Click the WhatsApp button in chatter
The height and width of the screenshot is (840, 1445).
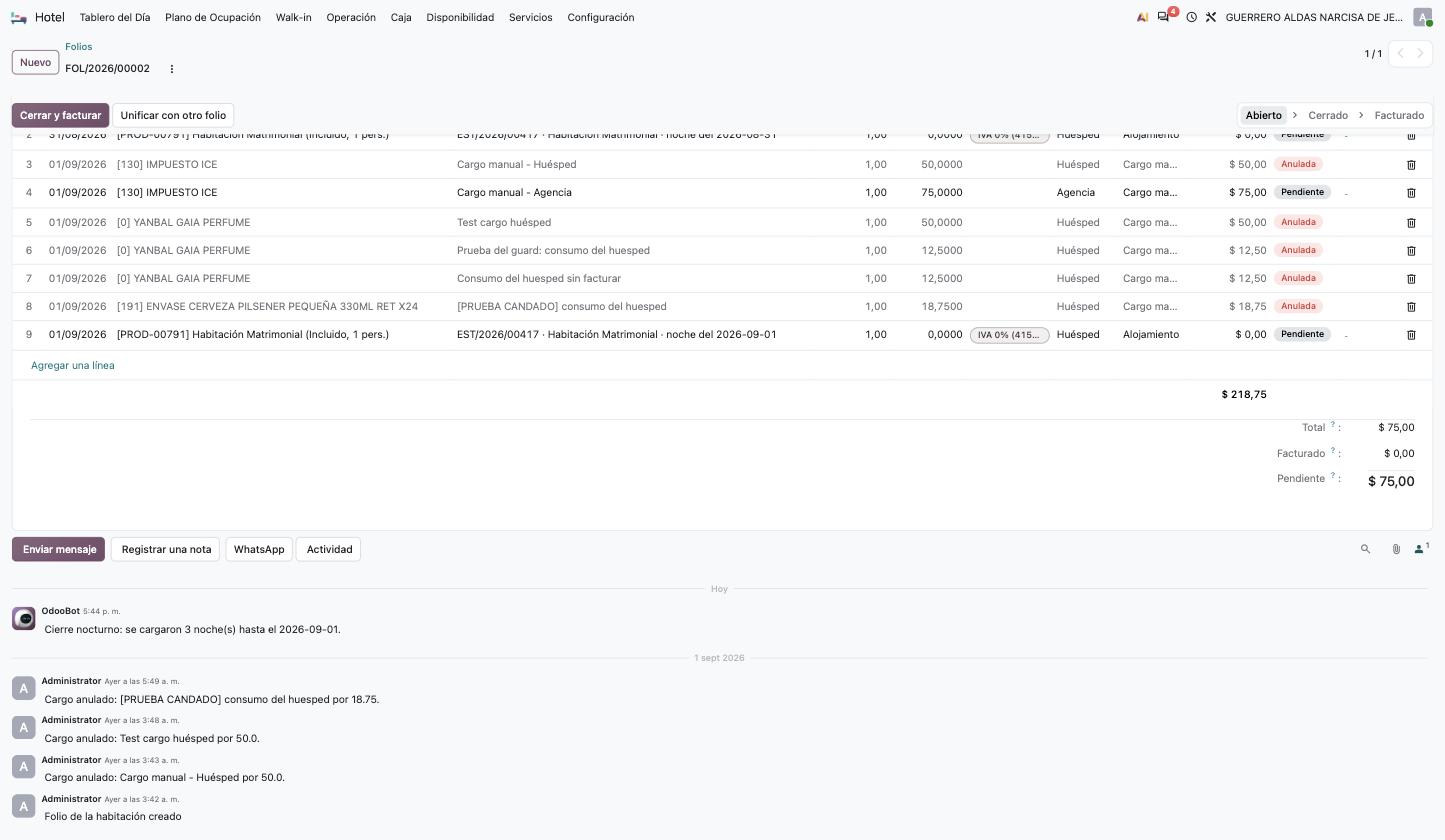(259, 549)
